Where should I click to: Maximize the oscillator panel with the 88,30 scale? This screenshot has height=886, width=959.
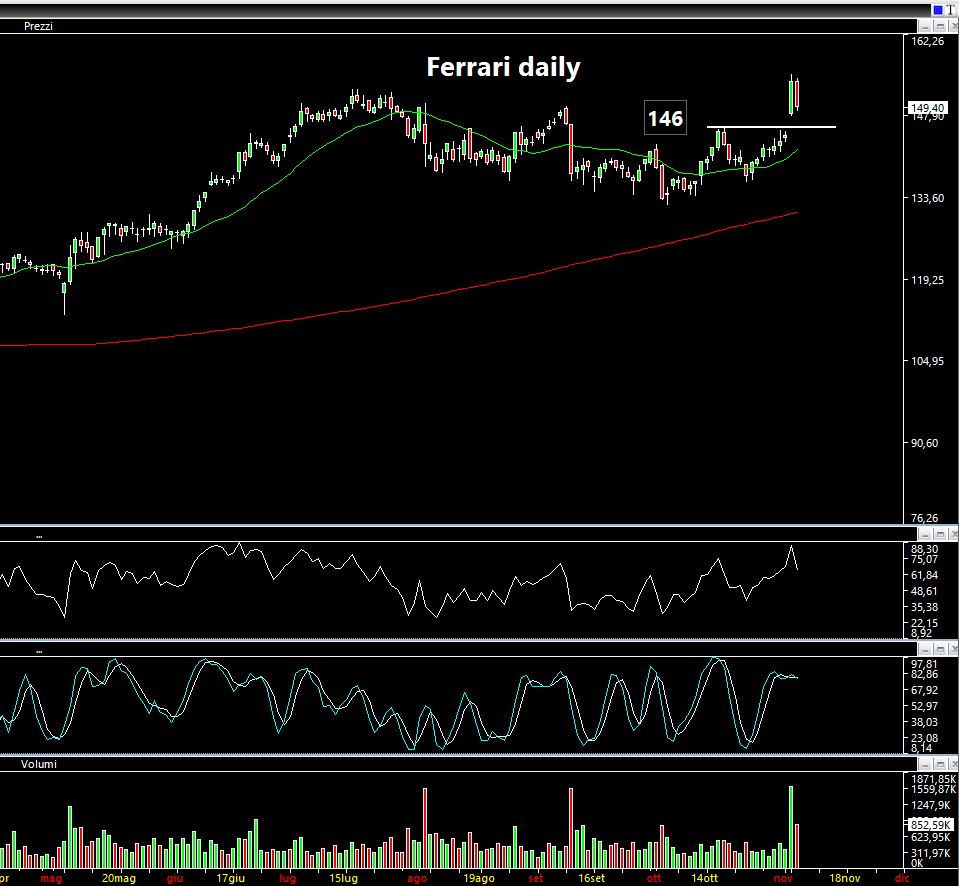coord(940,534)
